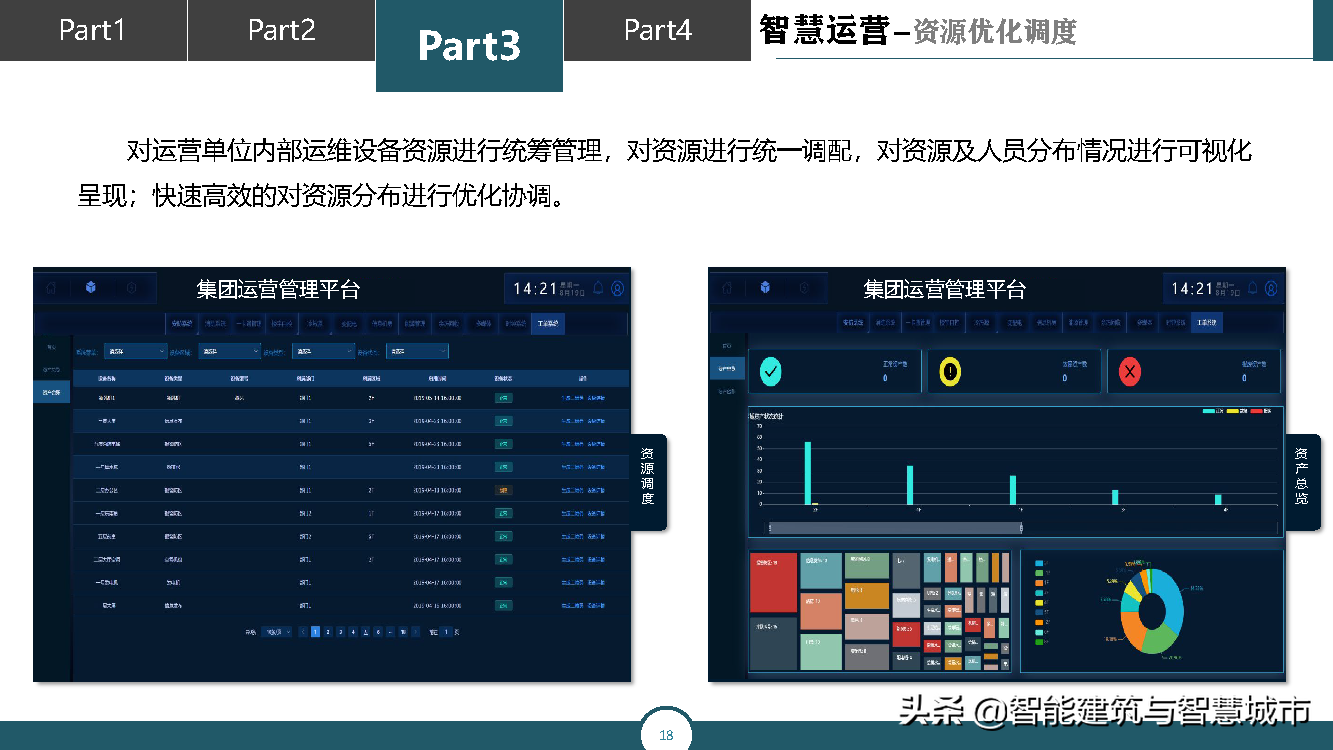
Task: Click the yellow exclamation warning icon
Action: point(950,371)
